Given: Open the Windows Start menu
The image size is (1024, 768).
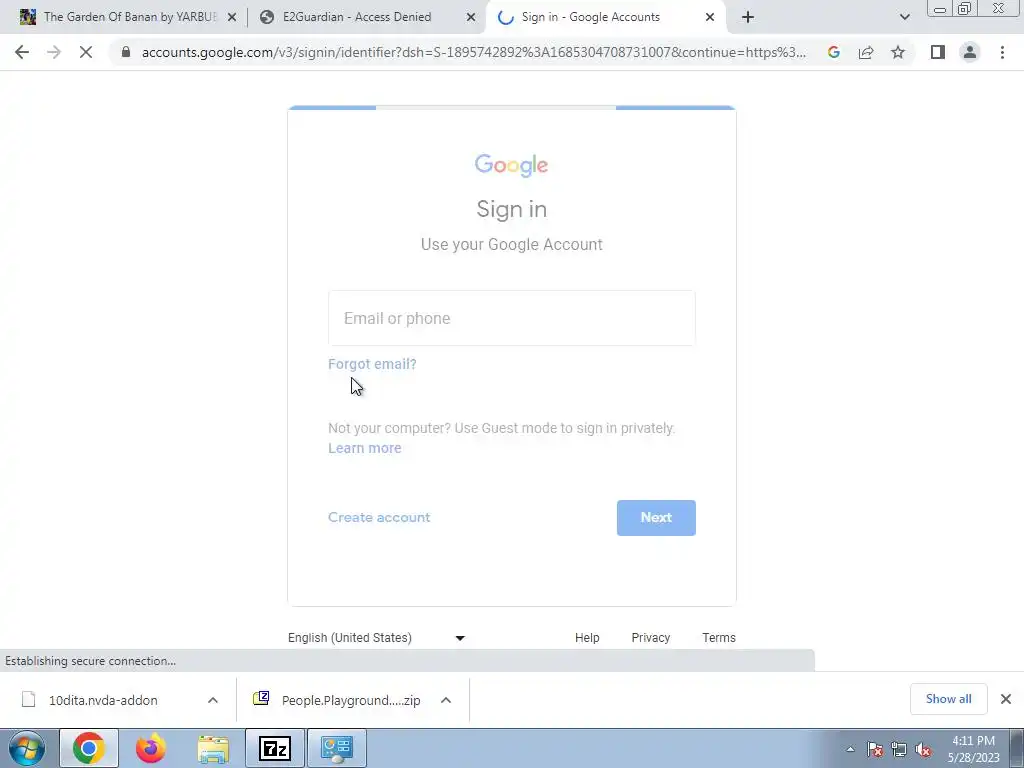Looking at the screenshot, I should tap(27, 748).
